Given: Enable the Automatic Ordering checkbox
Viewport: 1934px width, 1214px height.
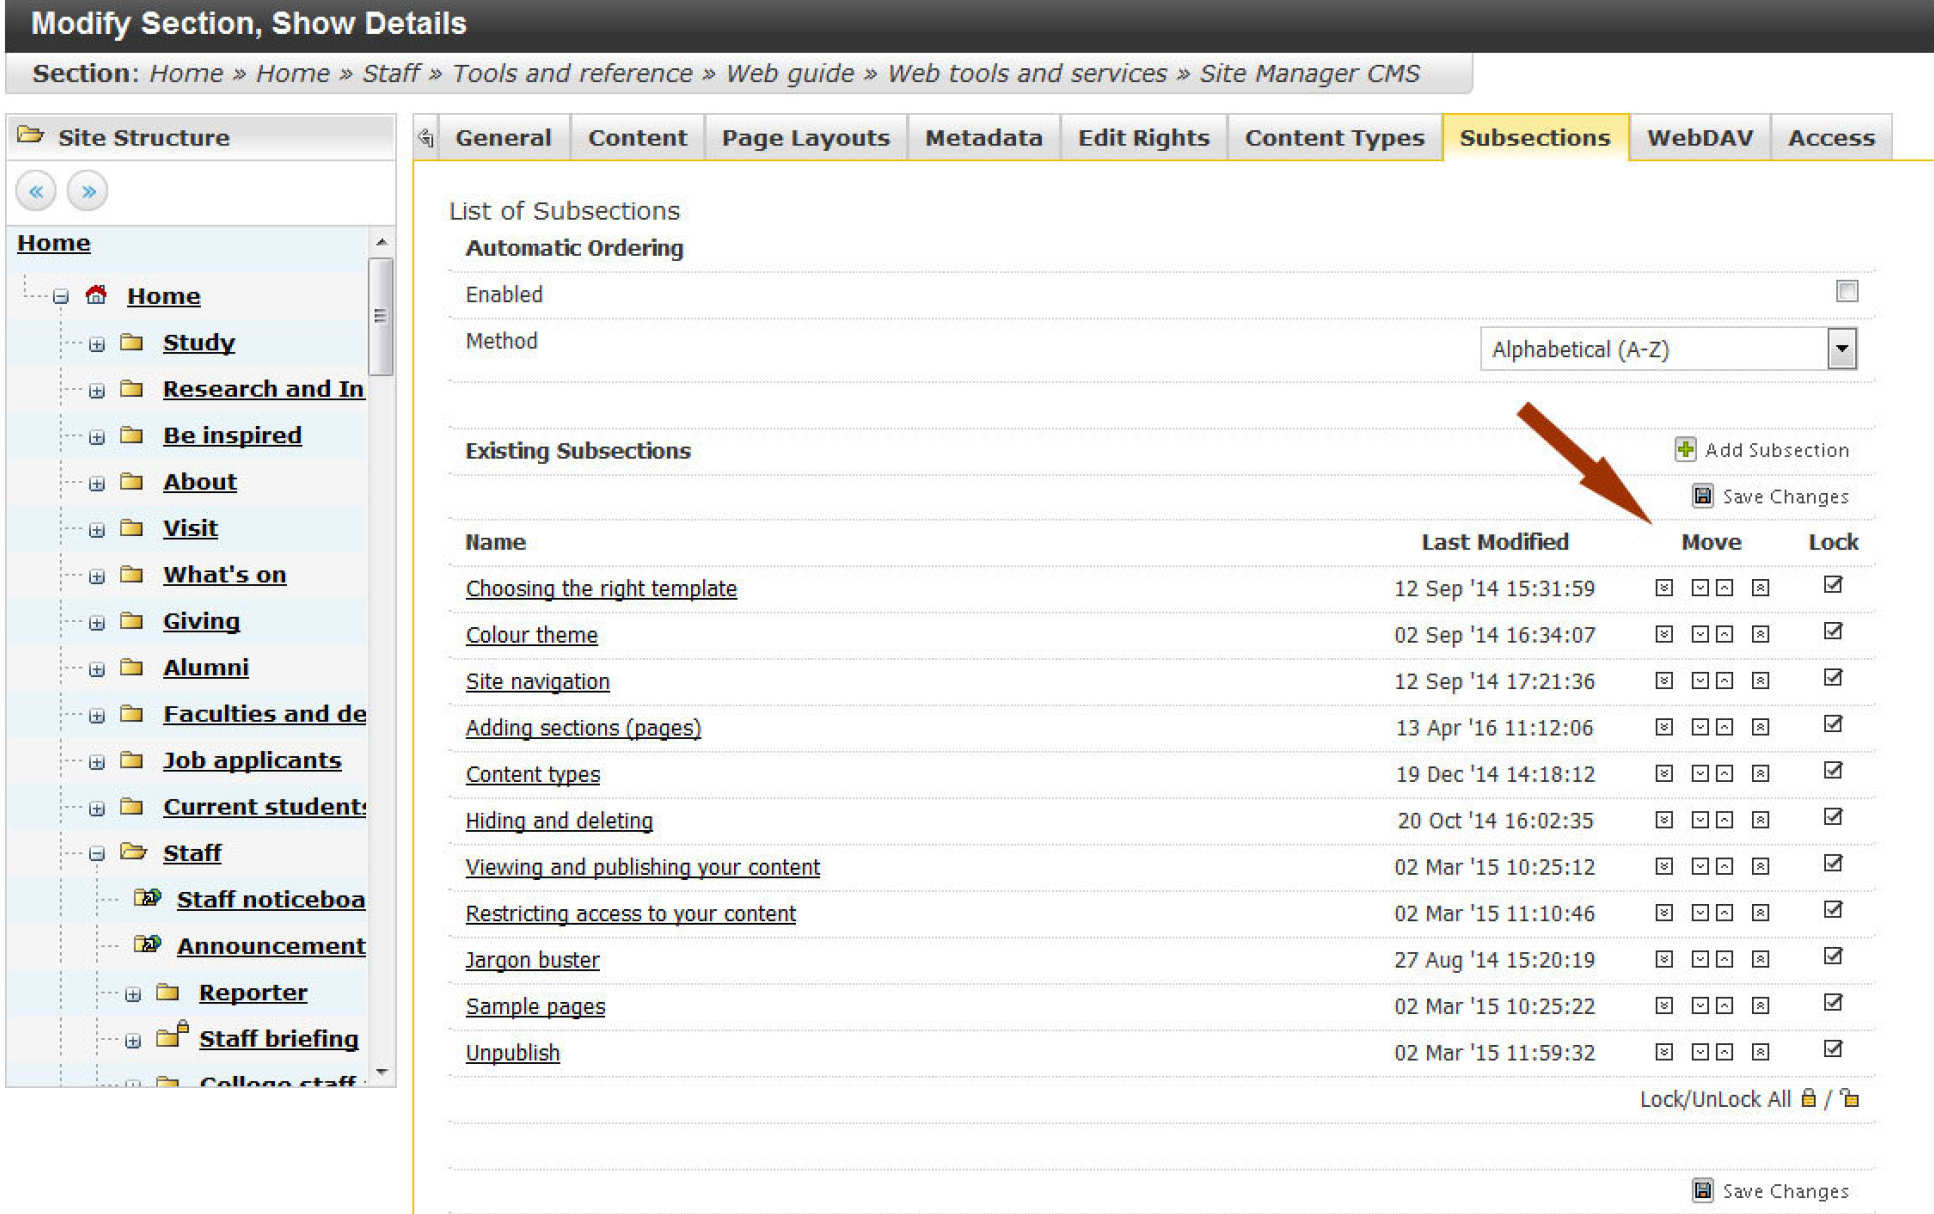Looking at the screenshot, I should [x=1846, y=291].
